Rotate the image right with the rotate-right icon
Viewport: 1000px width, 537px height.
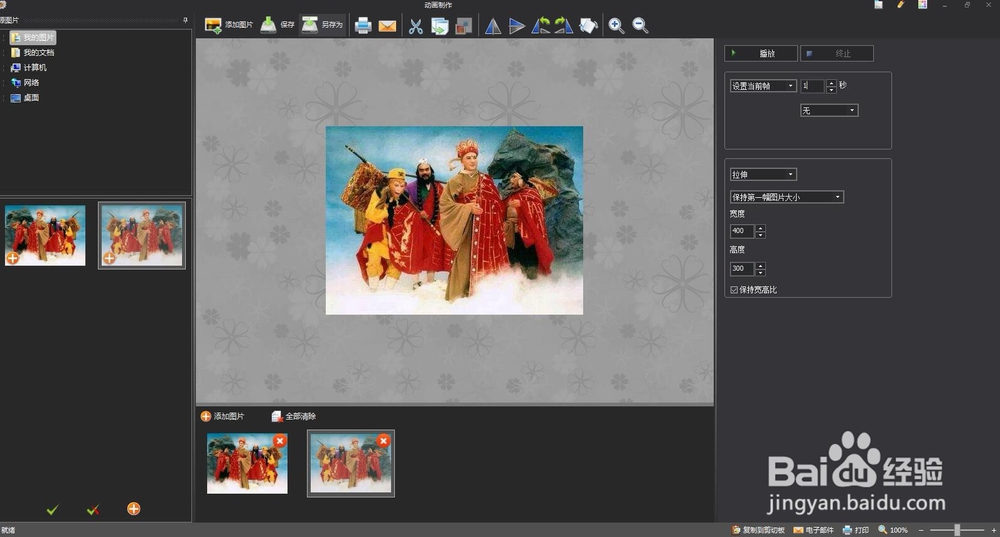[x=563, y=26]
